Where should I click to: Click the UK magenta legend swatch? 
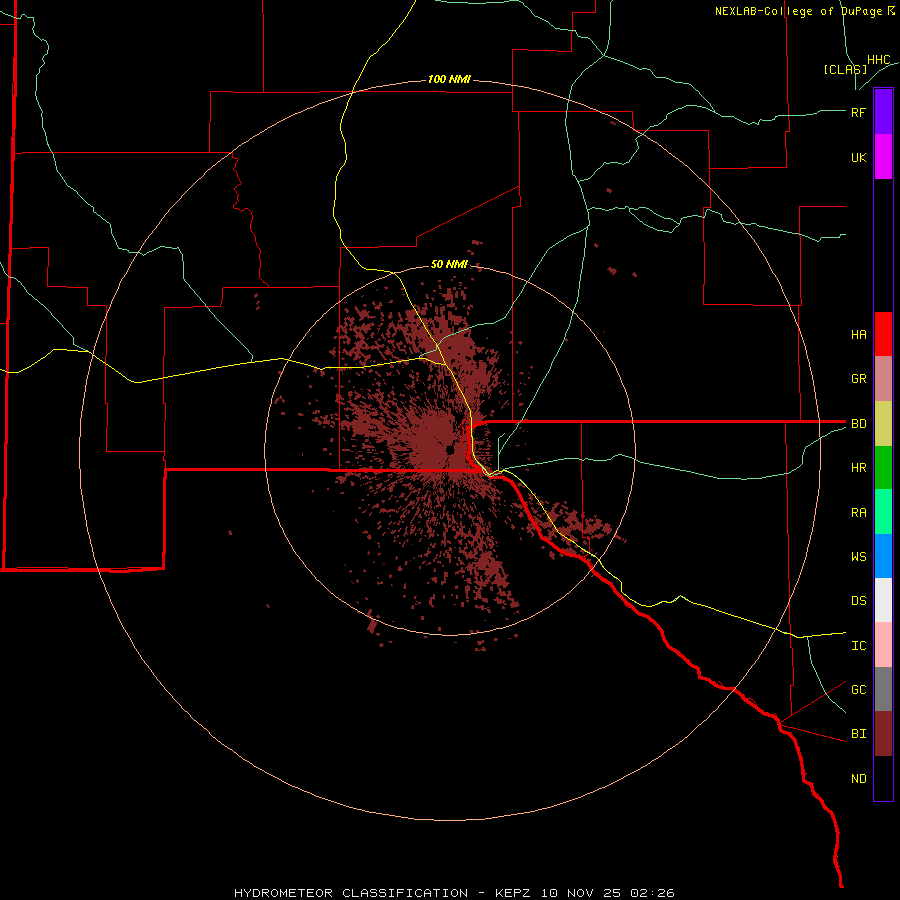(883, 157)
